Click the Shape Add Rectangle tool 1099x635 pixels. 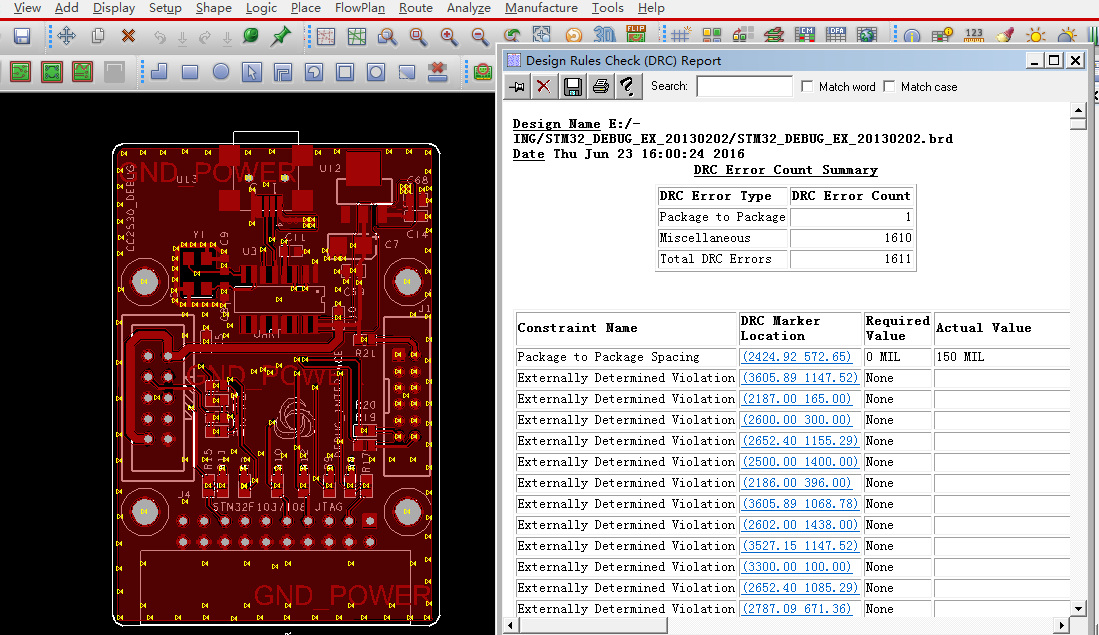click(x=190, y=72)
